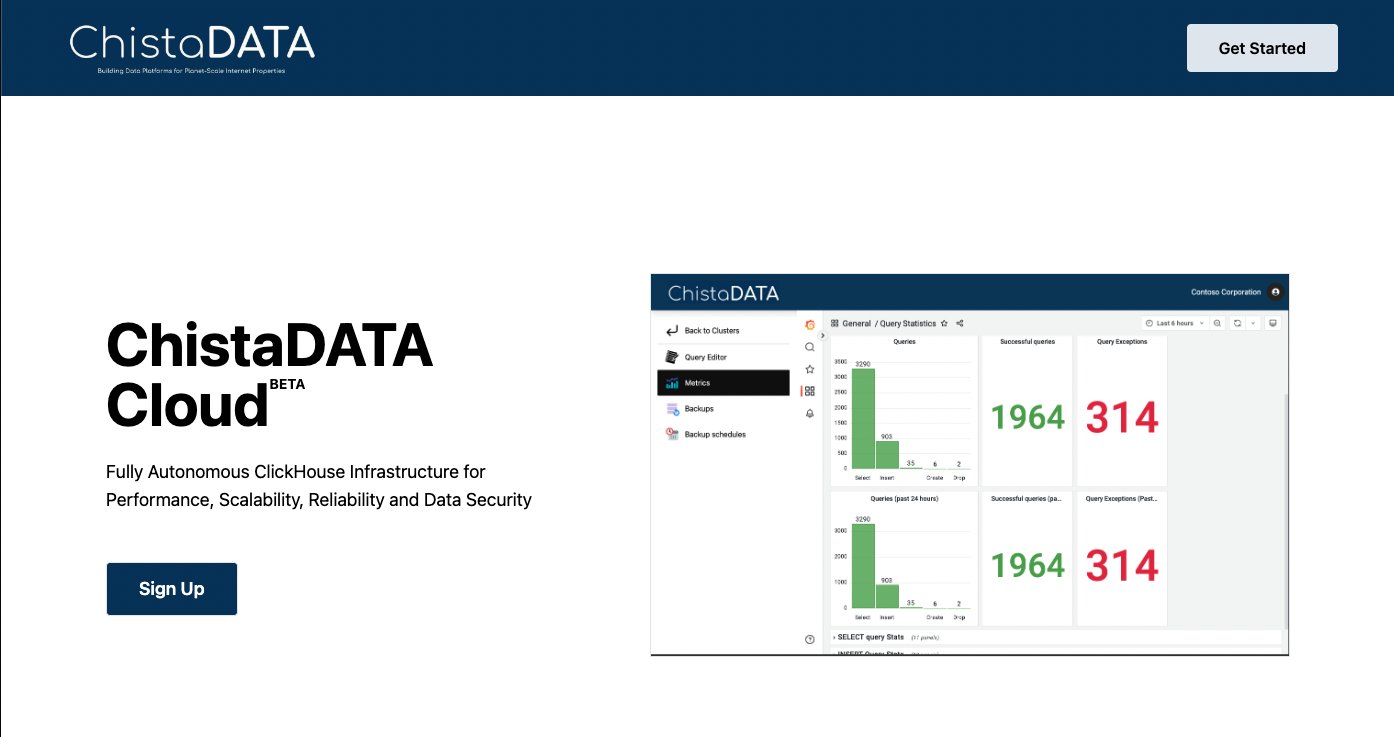This screenshot has height=737, width=1394.
Task: Click the Alerting bell icon in the Grafana sidebar
Action: pyautogui.click(x=810, y=413)
